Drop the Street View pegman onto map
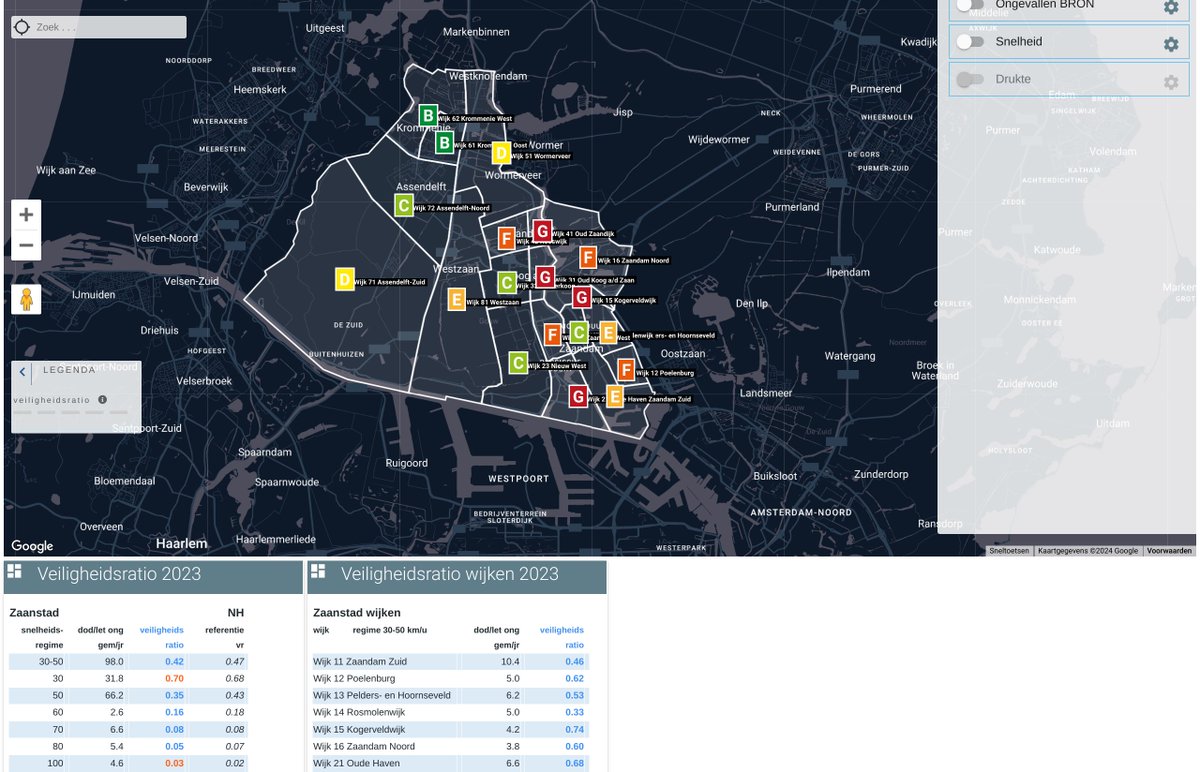The height and width of the screenshot is (772, 1200). click(26, 299)
